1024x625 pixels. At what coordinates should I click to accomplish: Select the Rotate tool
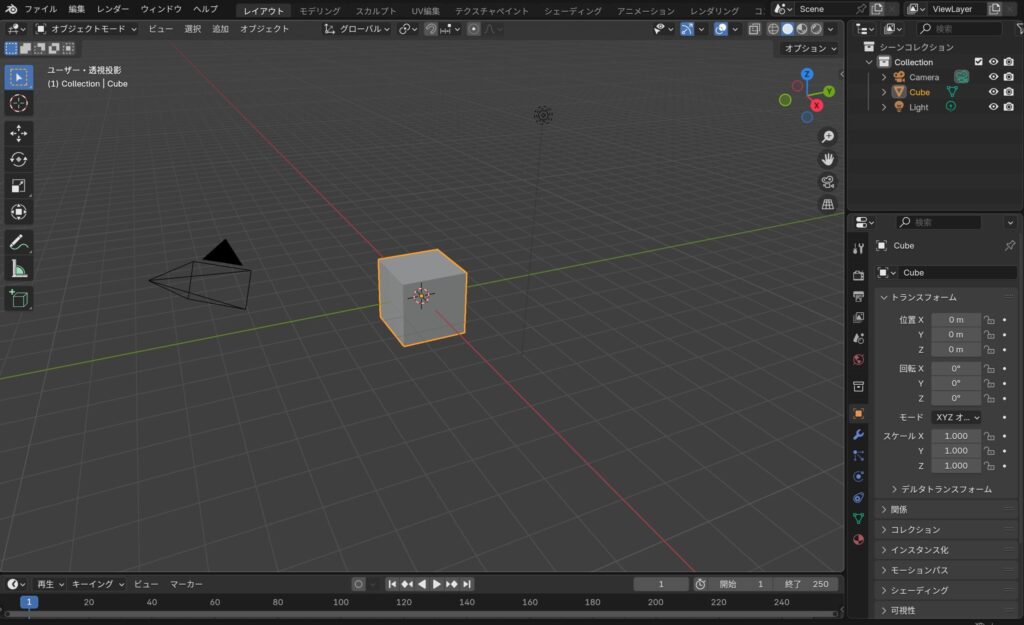[18, 159]
